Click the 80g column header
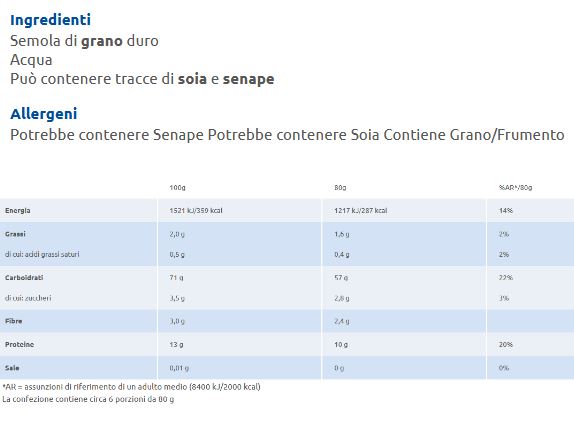Viewport: 574px width, 424px height. pyautogui.click(x=340, y=187)
